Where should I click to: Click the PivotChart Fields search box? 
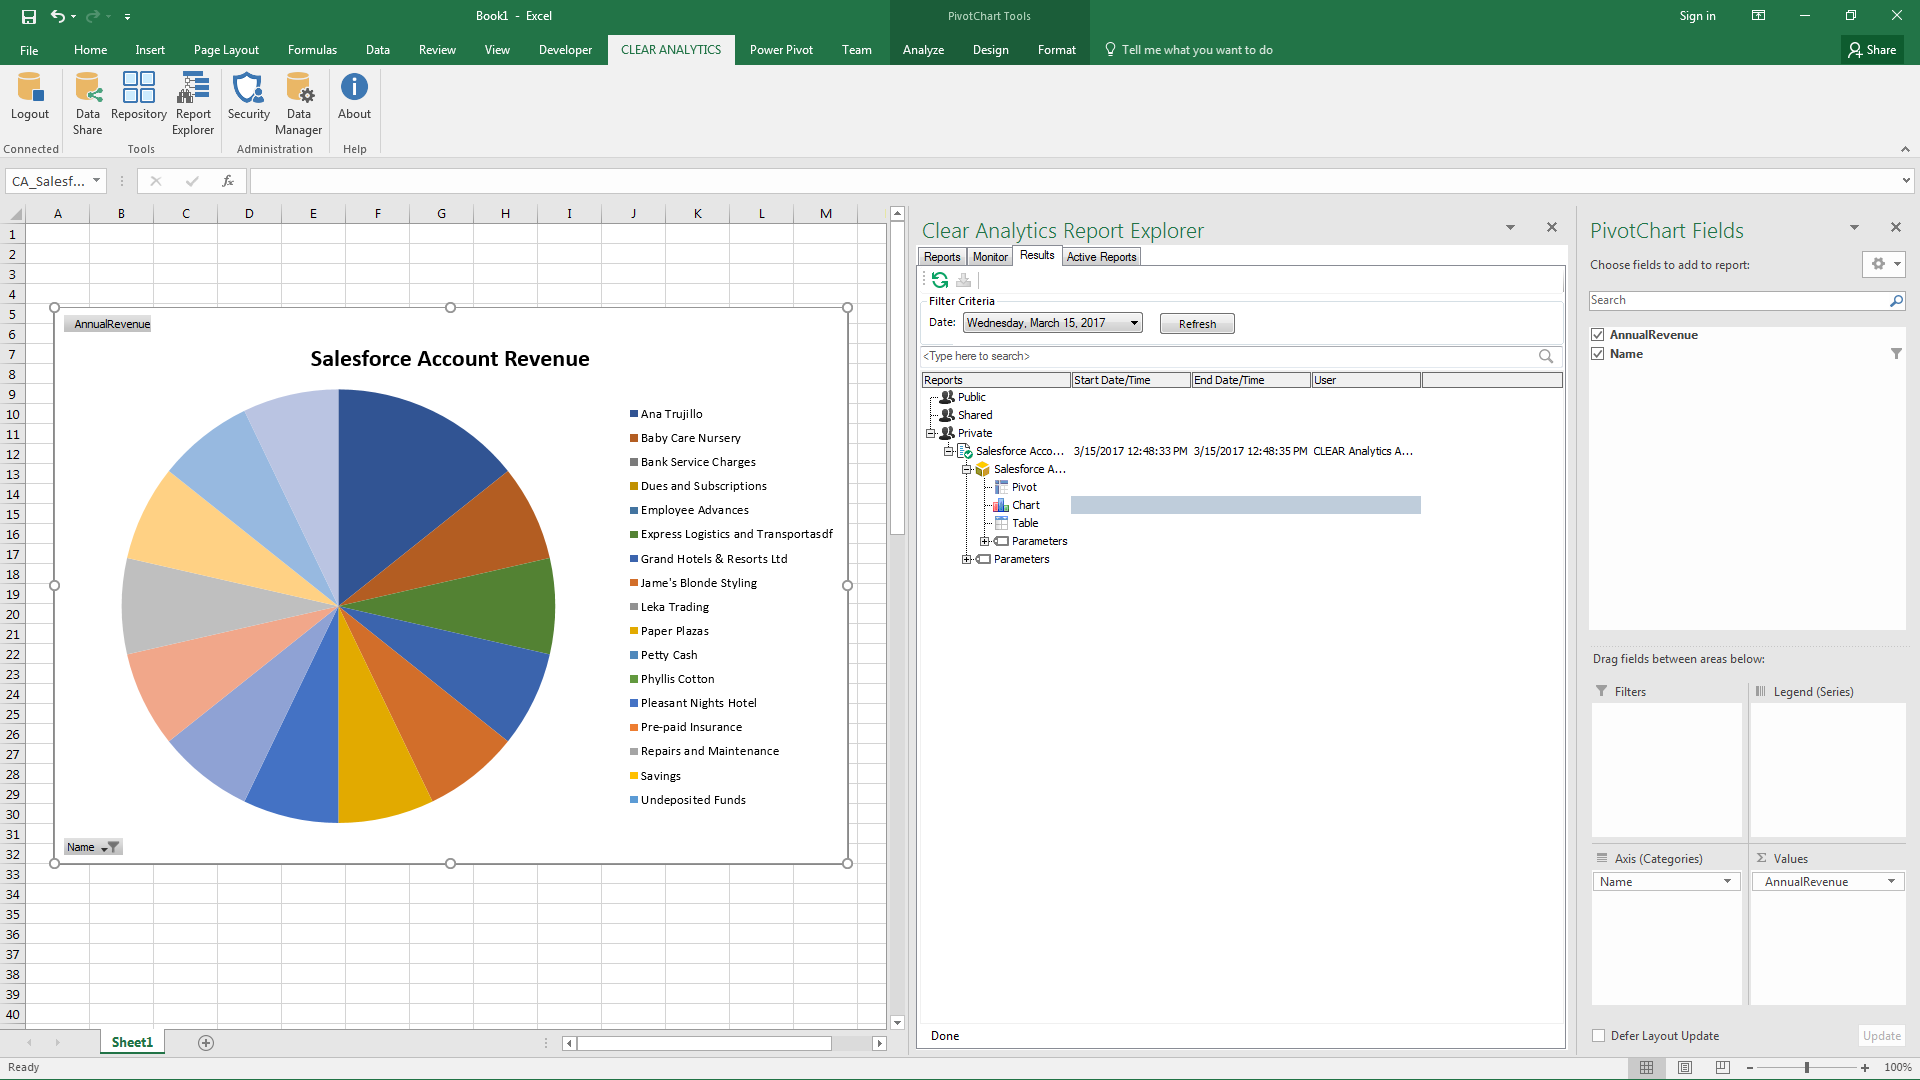1738,300
